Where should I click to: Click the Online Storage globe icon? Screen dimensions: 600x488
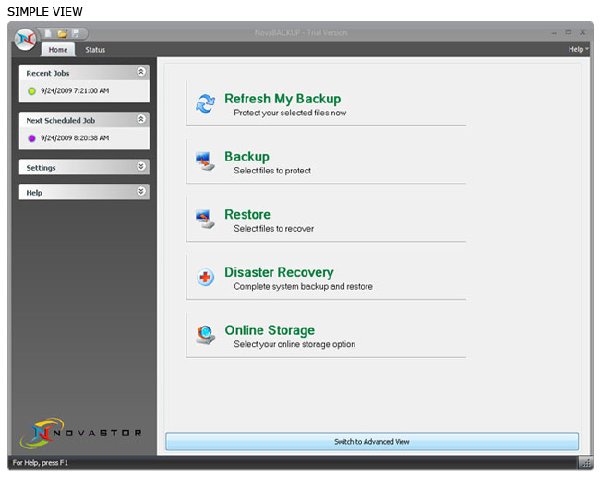point(205,335)
